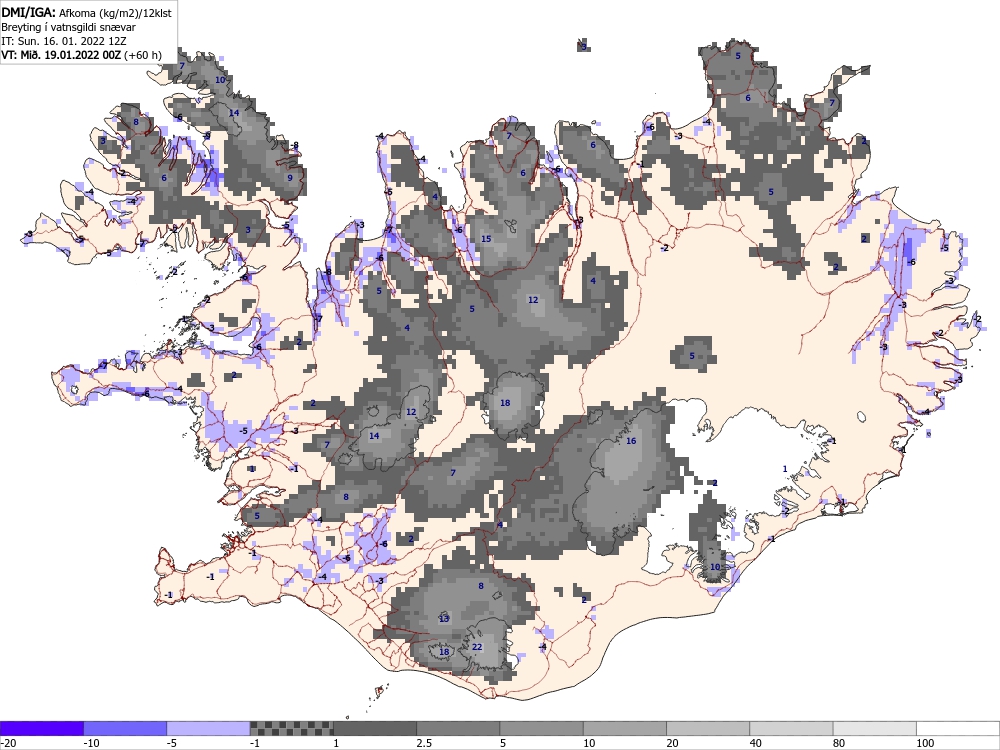1000x750 pixels.
Task: Click the '22' value on the southern glacier
Action: click(x=477, y=647)
